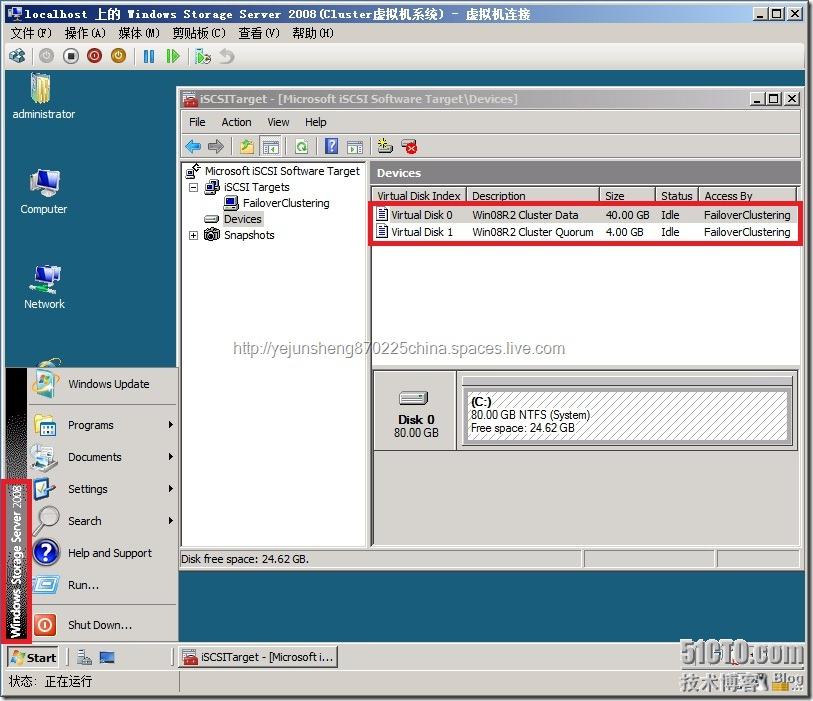
Task: Click the Ctrl+Alt+Del icon in VM toolbar
Action: 17,56
